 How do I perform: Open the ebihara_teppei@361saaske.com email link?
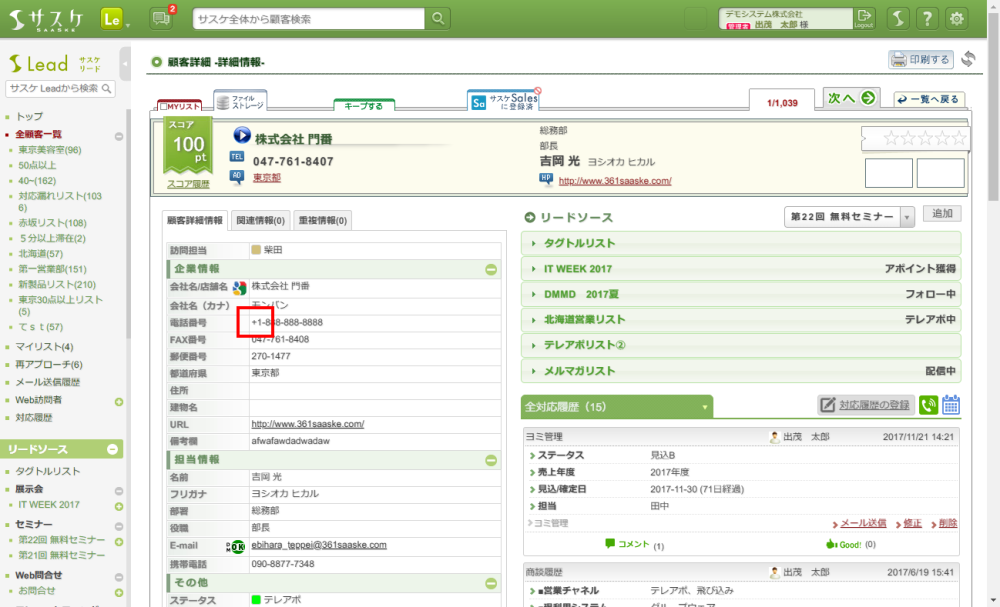(319, 545)
